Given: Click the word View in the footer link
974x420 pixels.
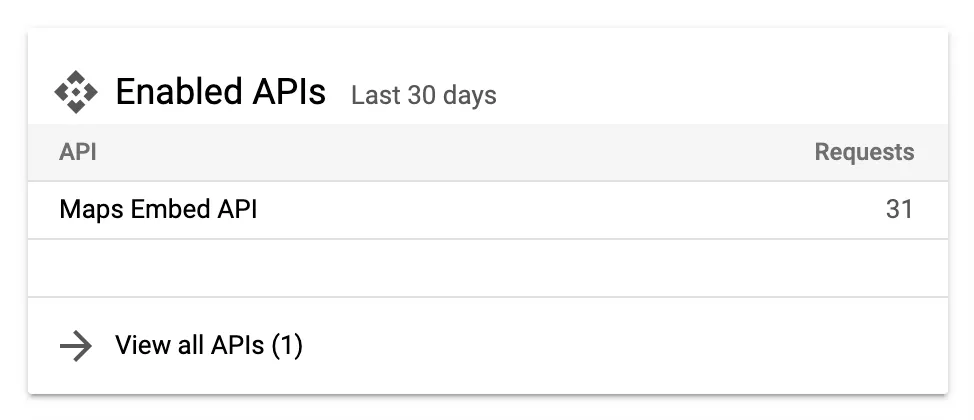Looking at the screenshot, I should click(x=141, y=345).
